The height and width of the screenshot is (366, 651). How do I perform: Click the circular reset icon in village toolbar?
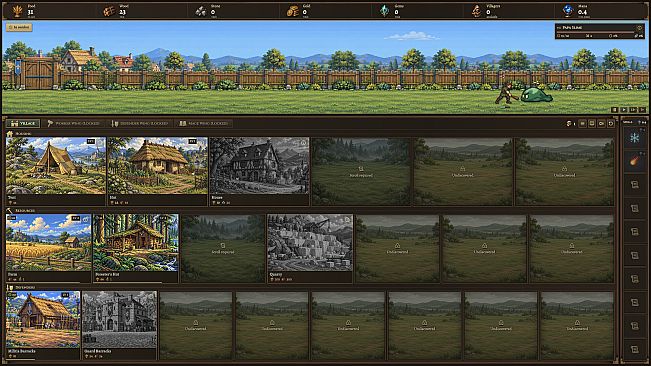coord(611,124)
